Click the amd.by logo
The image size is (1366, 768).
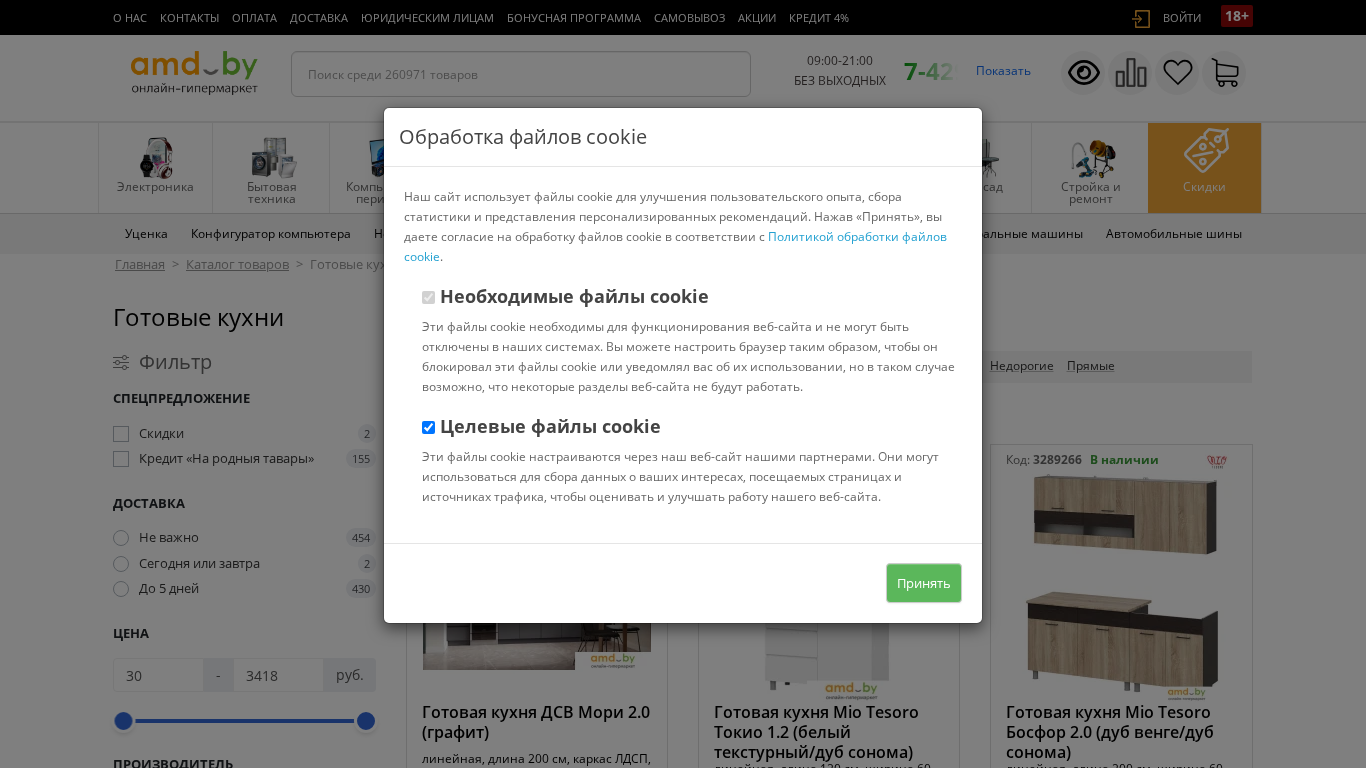[194, 73]
